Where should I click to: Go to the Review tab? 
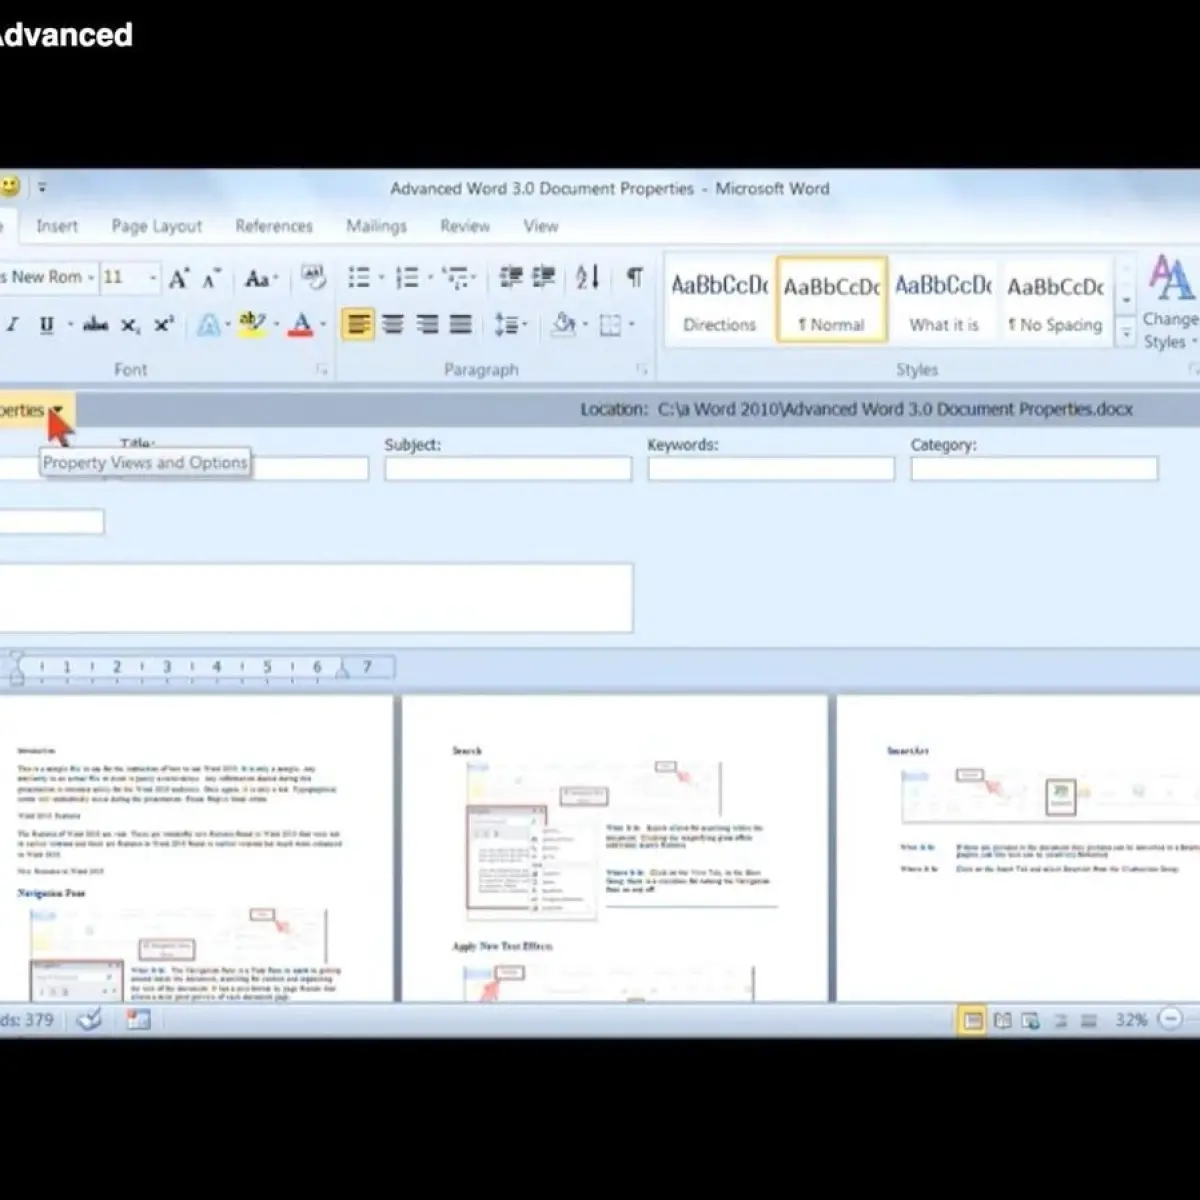[465, 226]
